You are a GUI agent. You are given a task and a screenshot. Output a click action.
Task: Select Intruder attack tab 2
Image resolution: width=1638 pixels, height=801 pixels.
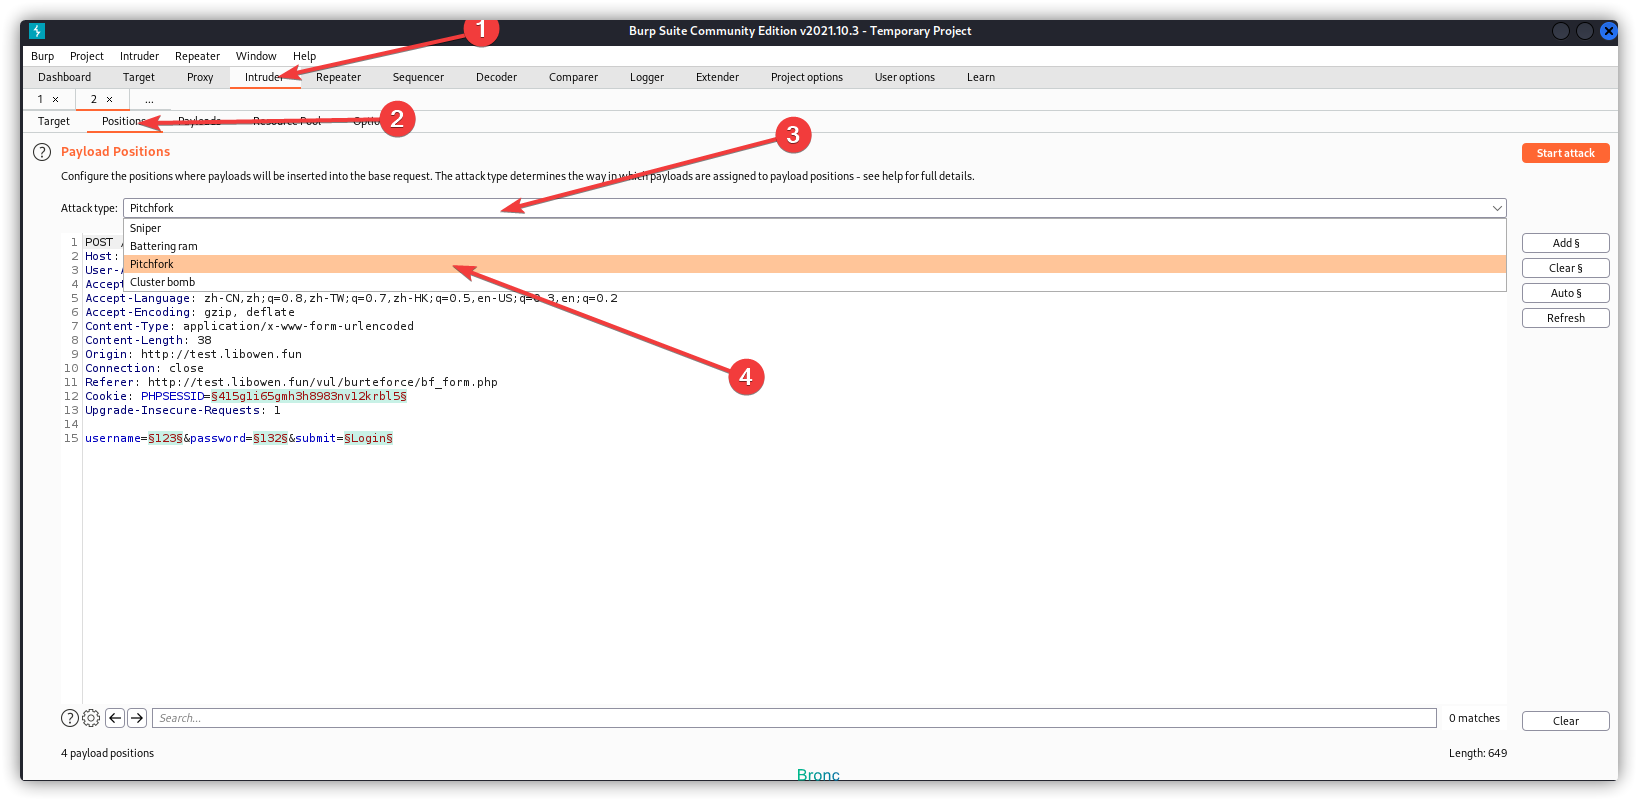[94, 100]
